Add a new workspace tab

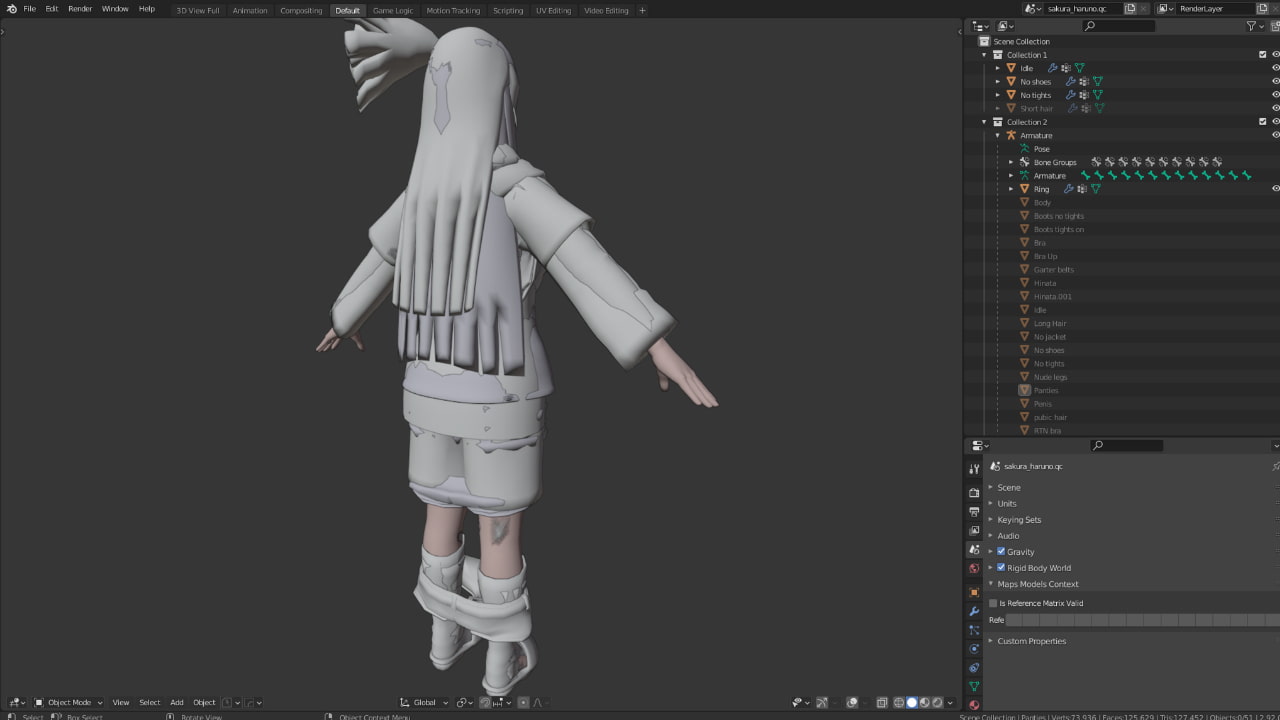(642, 10)
